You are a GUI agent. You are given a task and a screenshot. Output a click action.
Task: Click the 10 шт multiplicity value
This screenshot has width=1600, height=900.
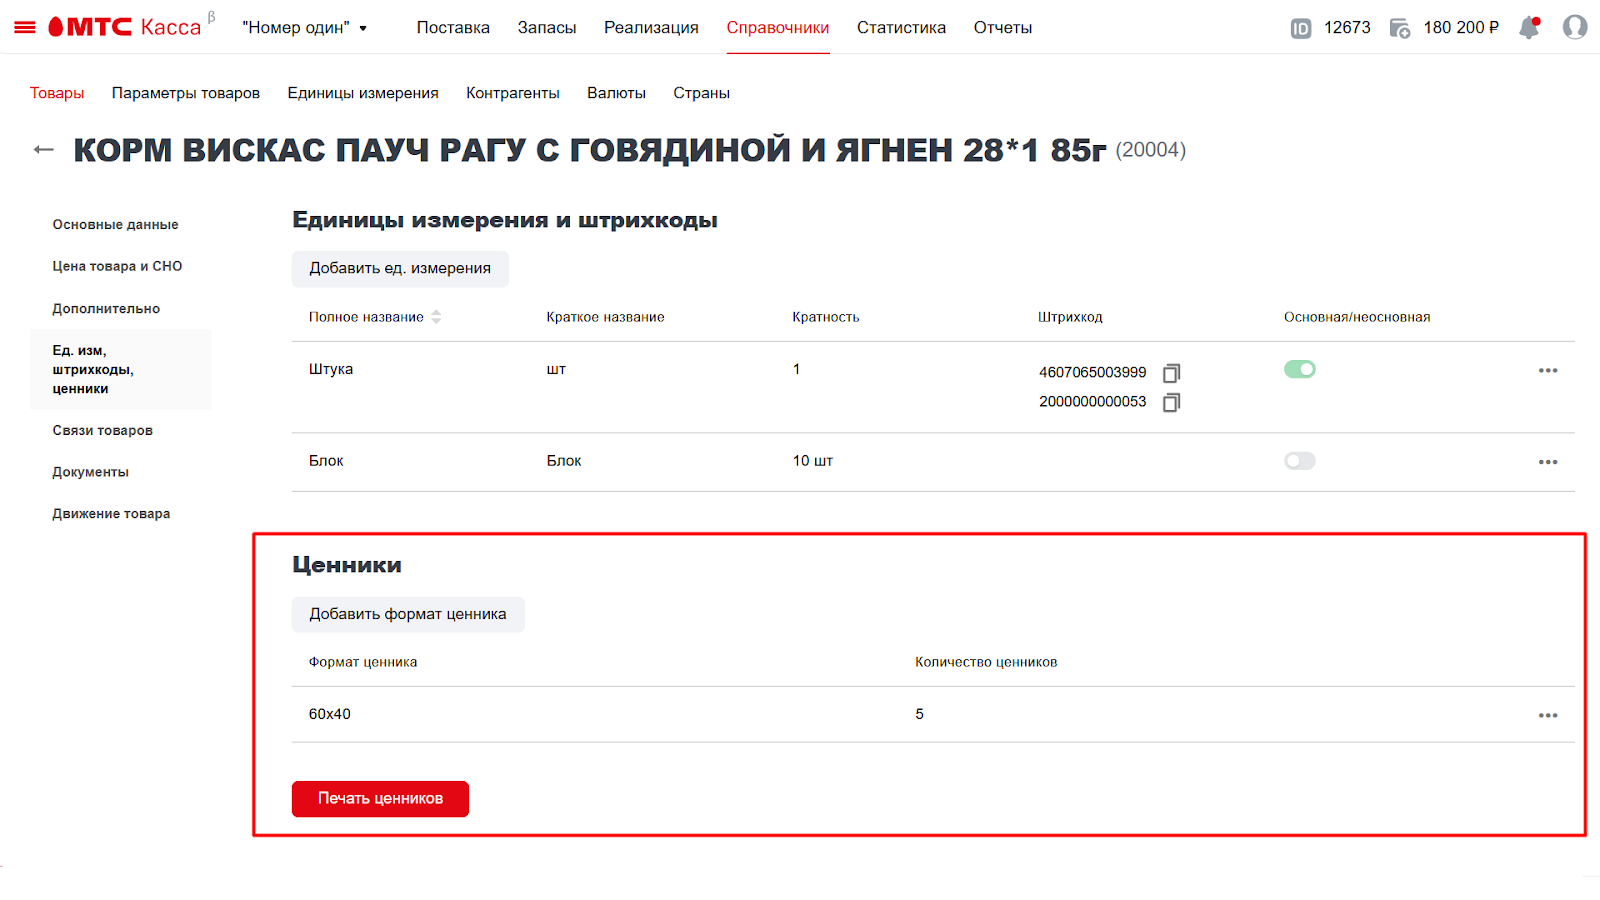[x=813, y=461]
